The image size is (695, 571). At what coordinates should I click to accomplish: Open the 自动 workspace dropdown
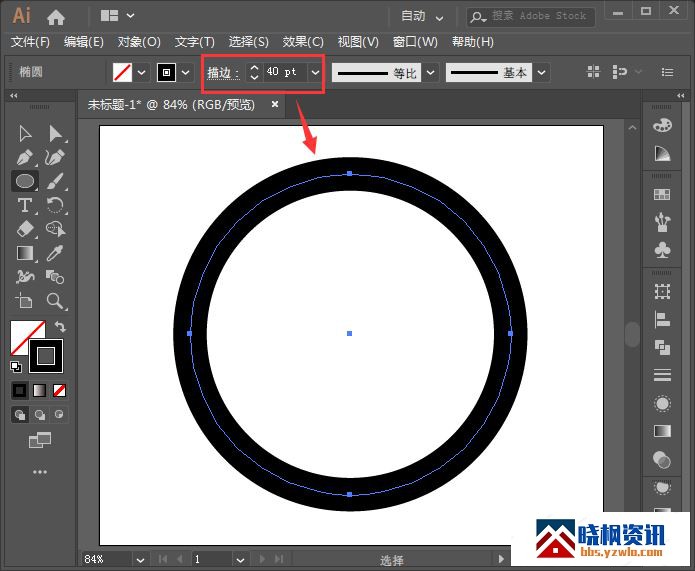click(x=422, y=17)
